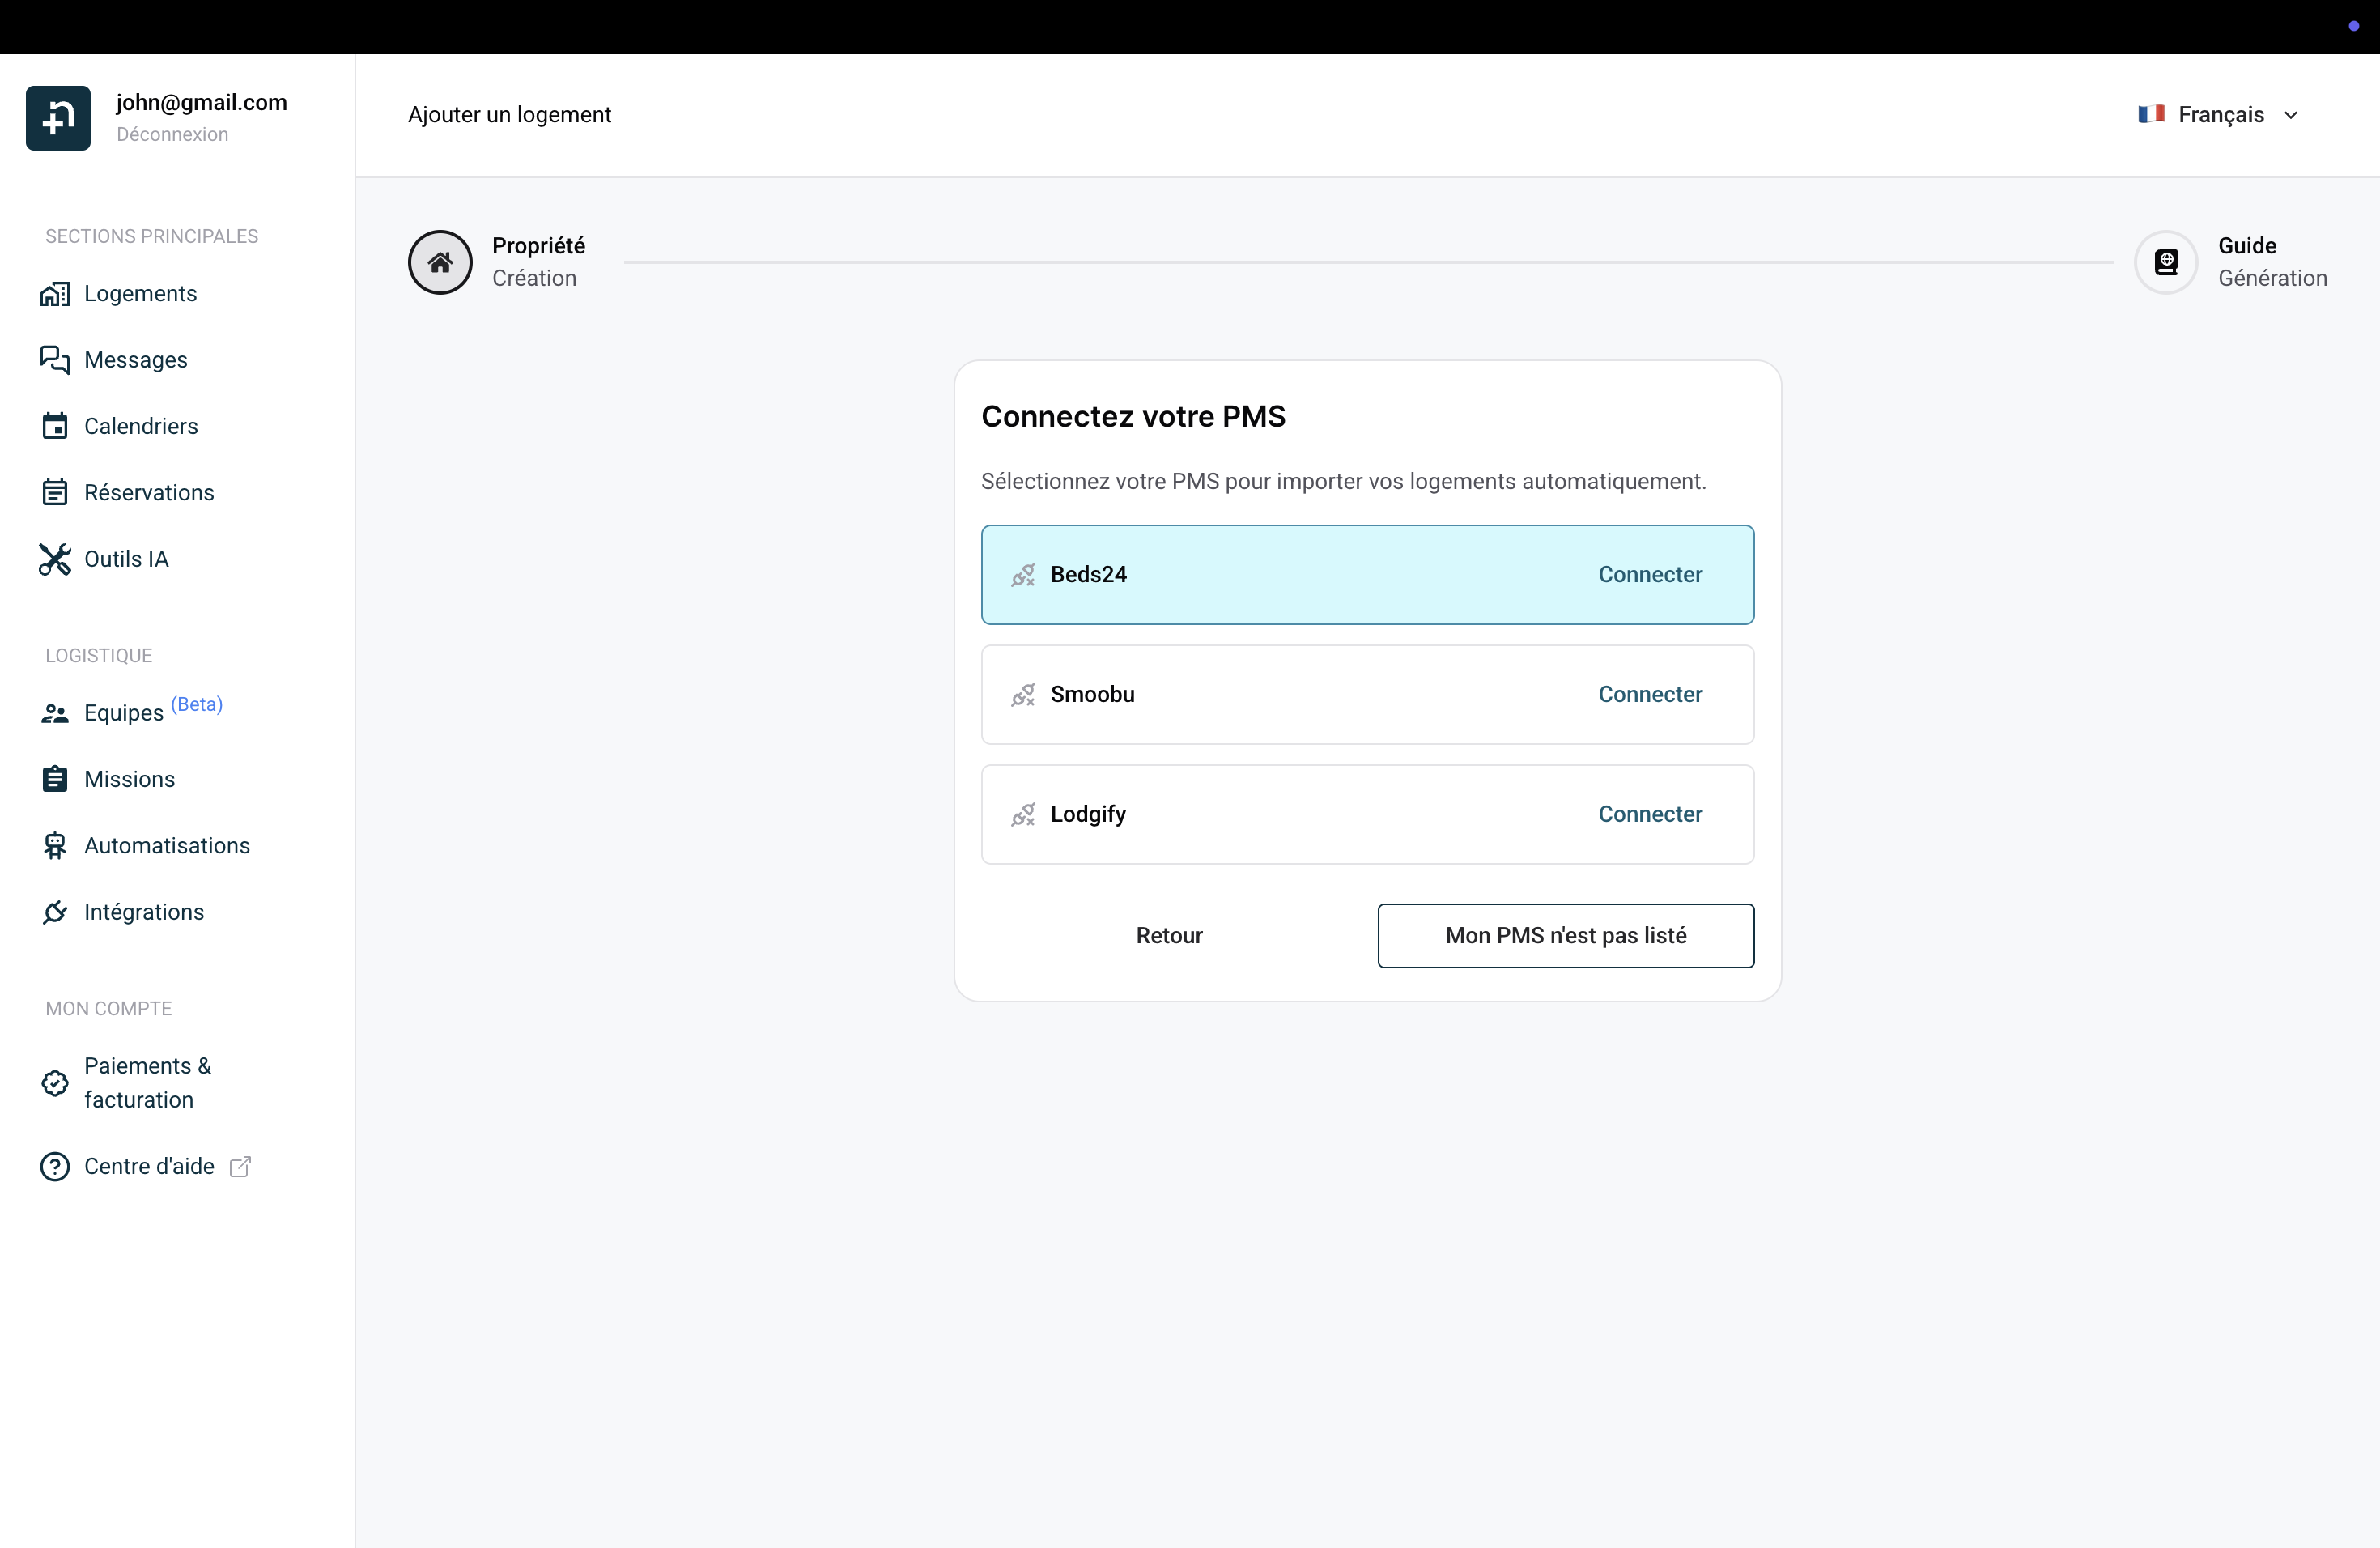Viewport: 2380px width, 1548px height.
Task: Open Intégrations page
Action: (x=144, y=912)
